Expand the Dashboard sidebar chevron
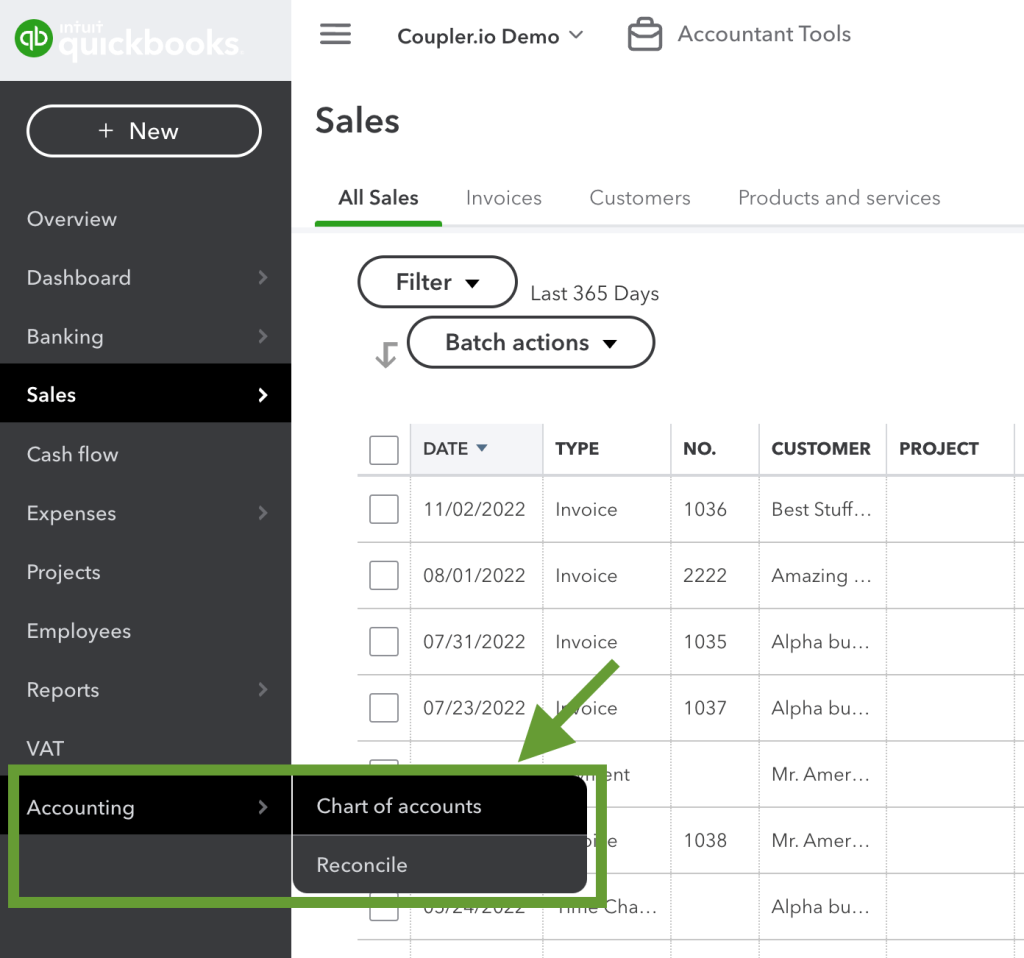Image resolution: width=1024 pixels, height=958 pixels. pos(263,278)
